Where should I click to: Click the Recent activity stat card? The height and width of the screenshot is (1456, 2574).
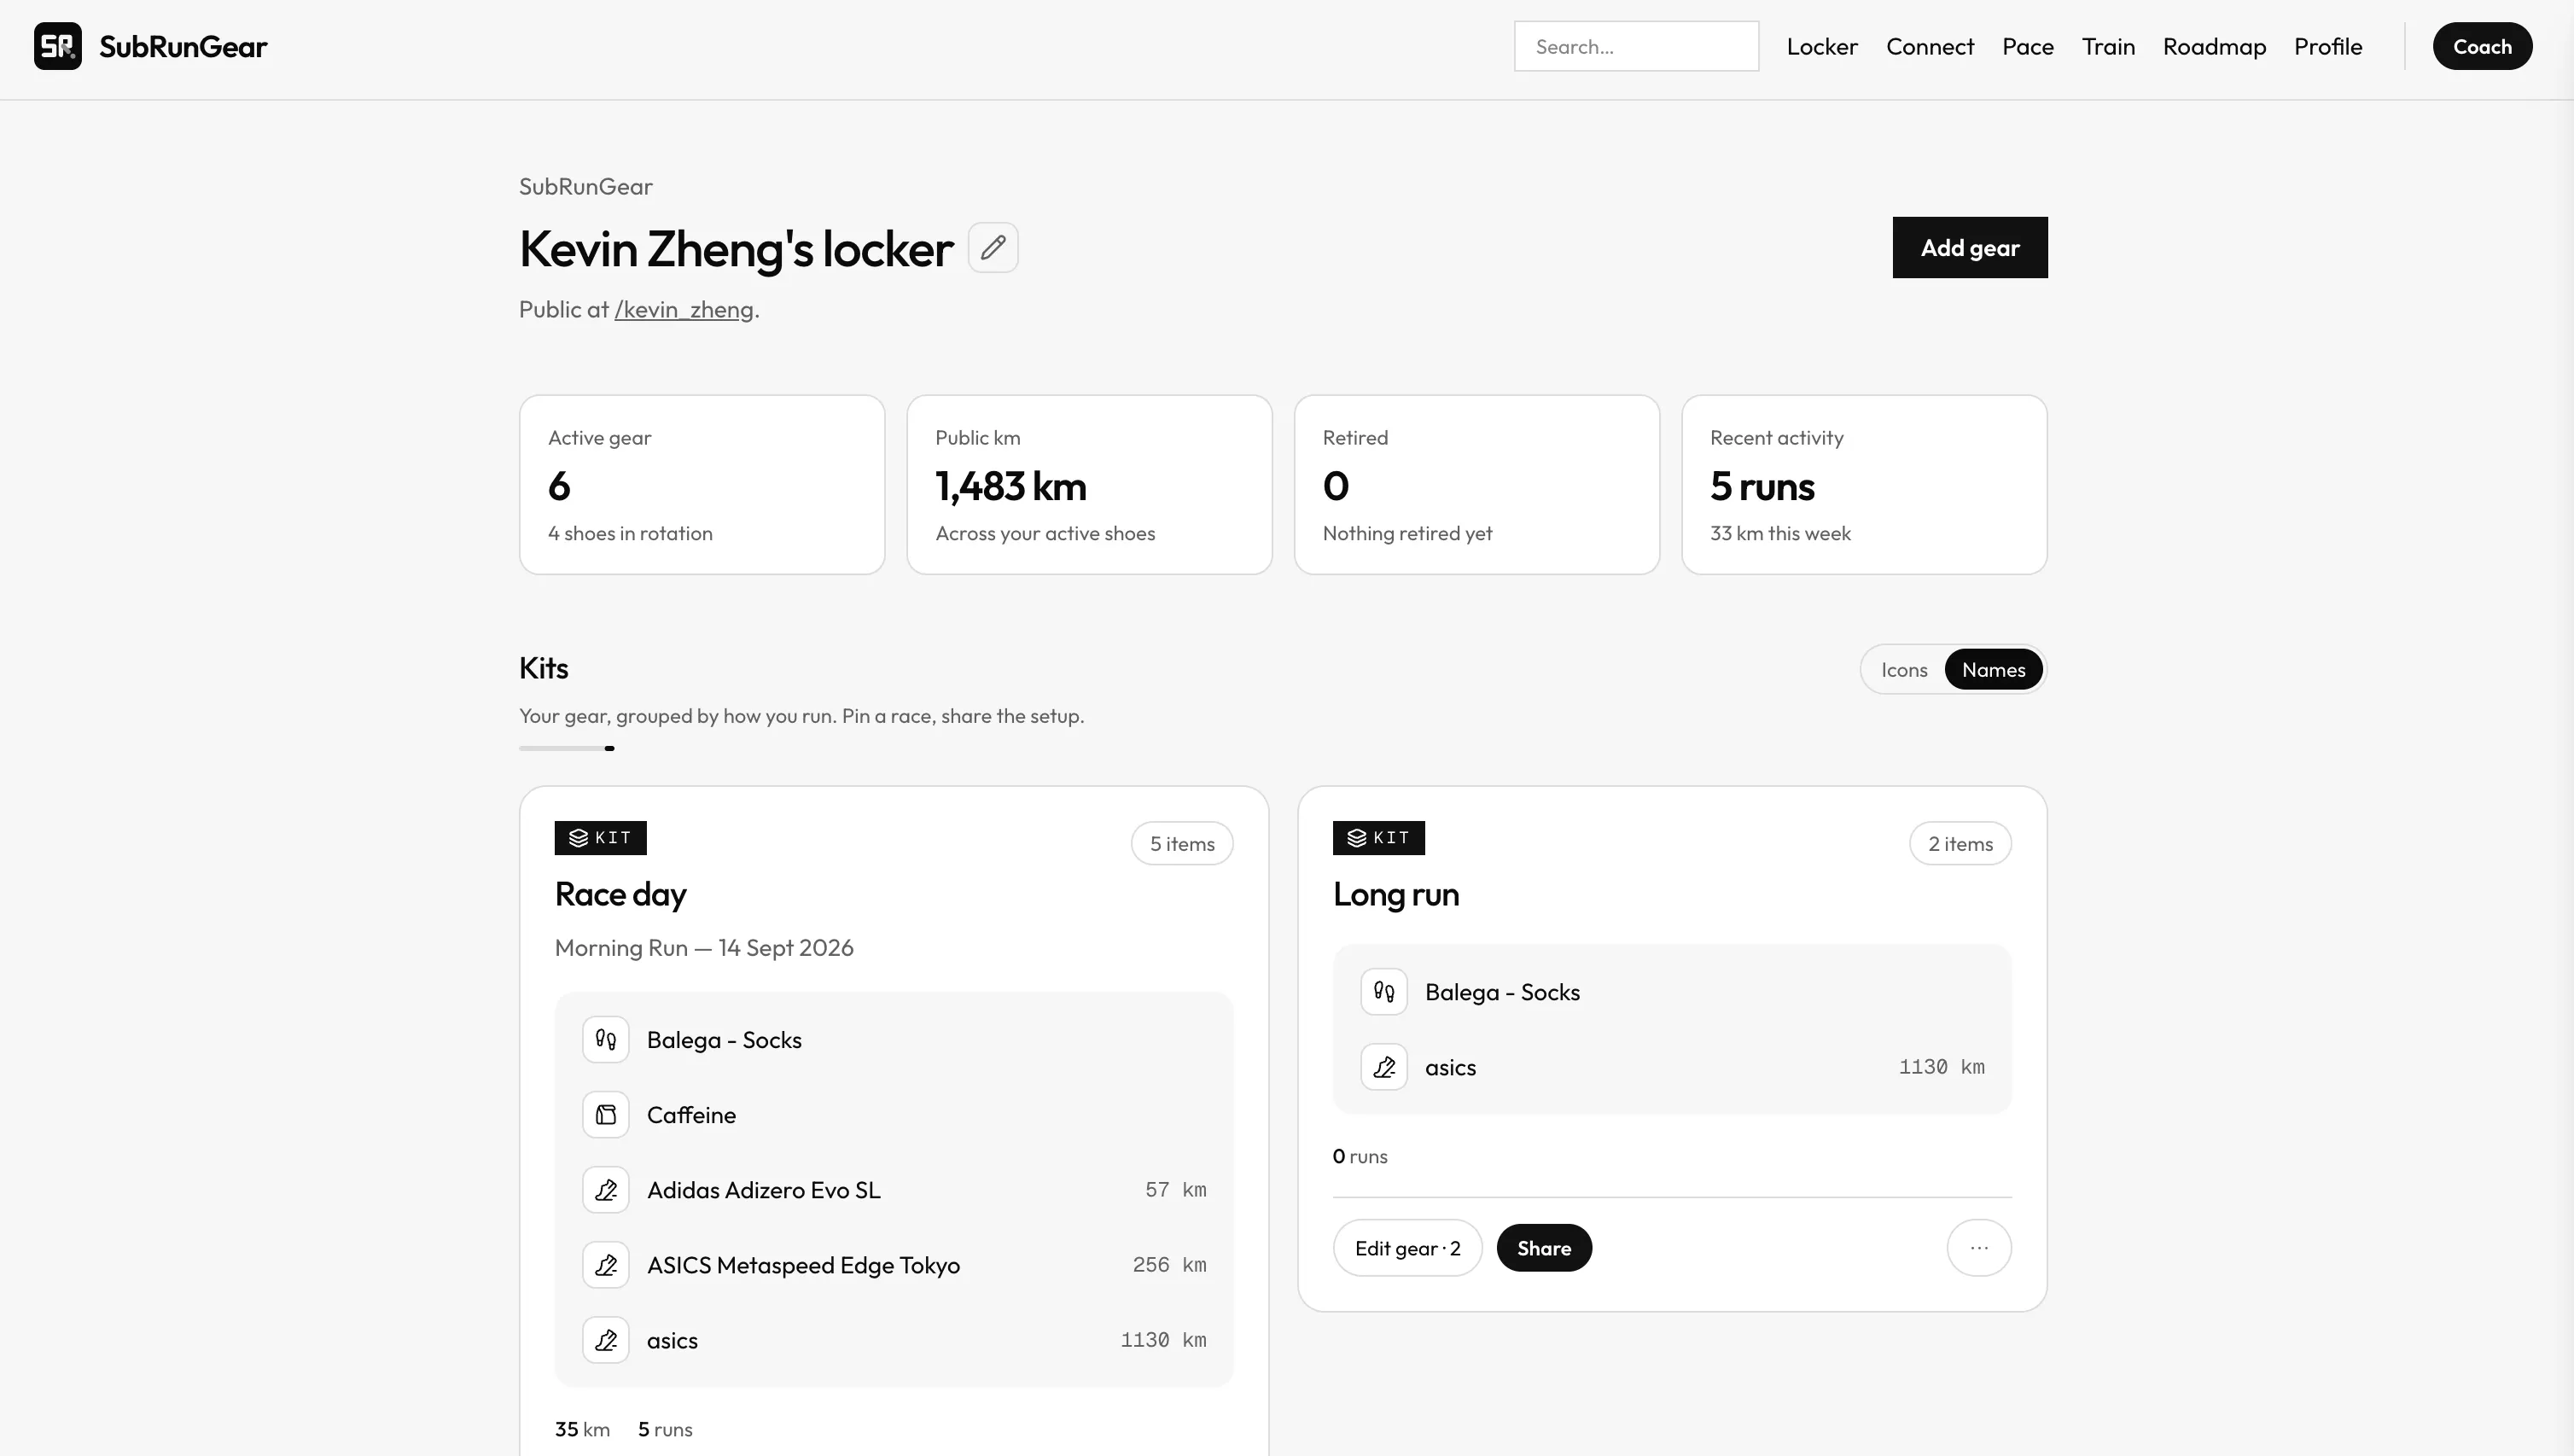pyautogui.click(x=1864, y=485)
